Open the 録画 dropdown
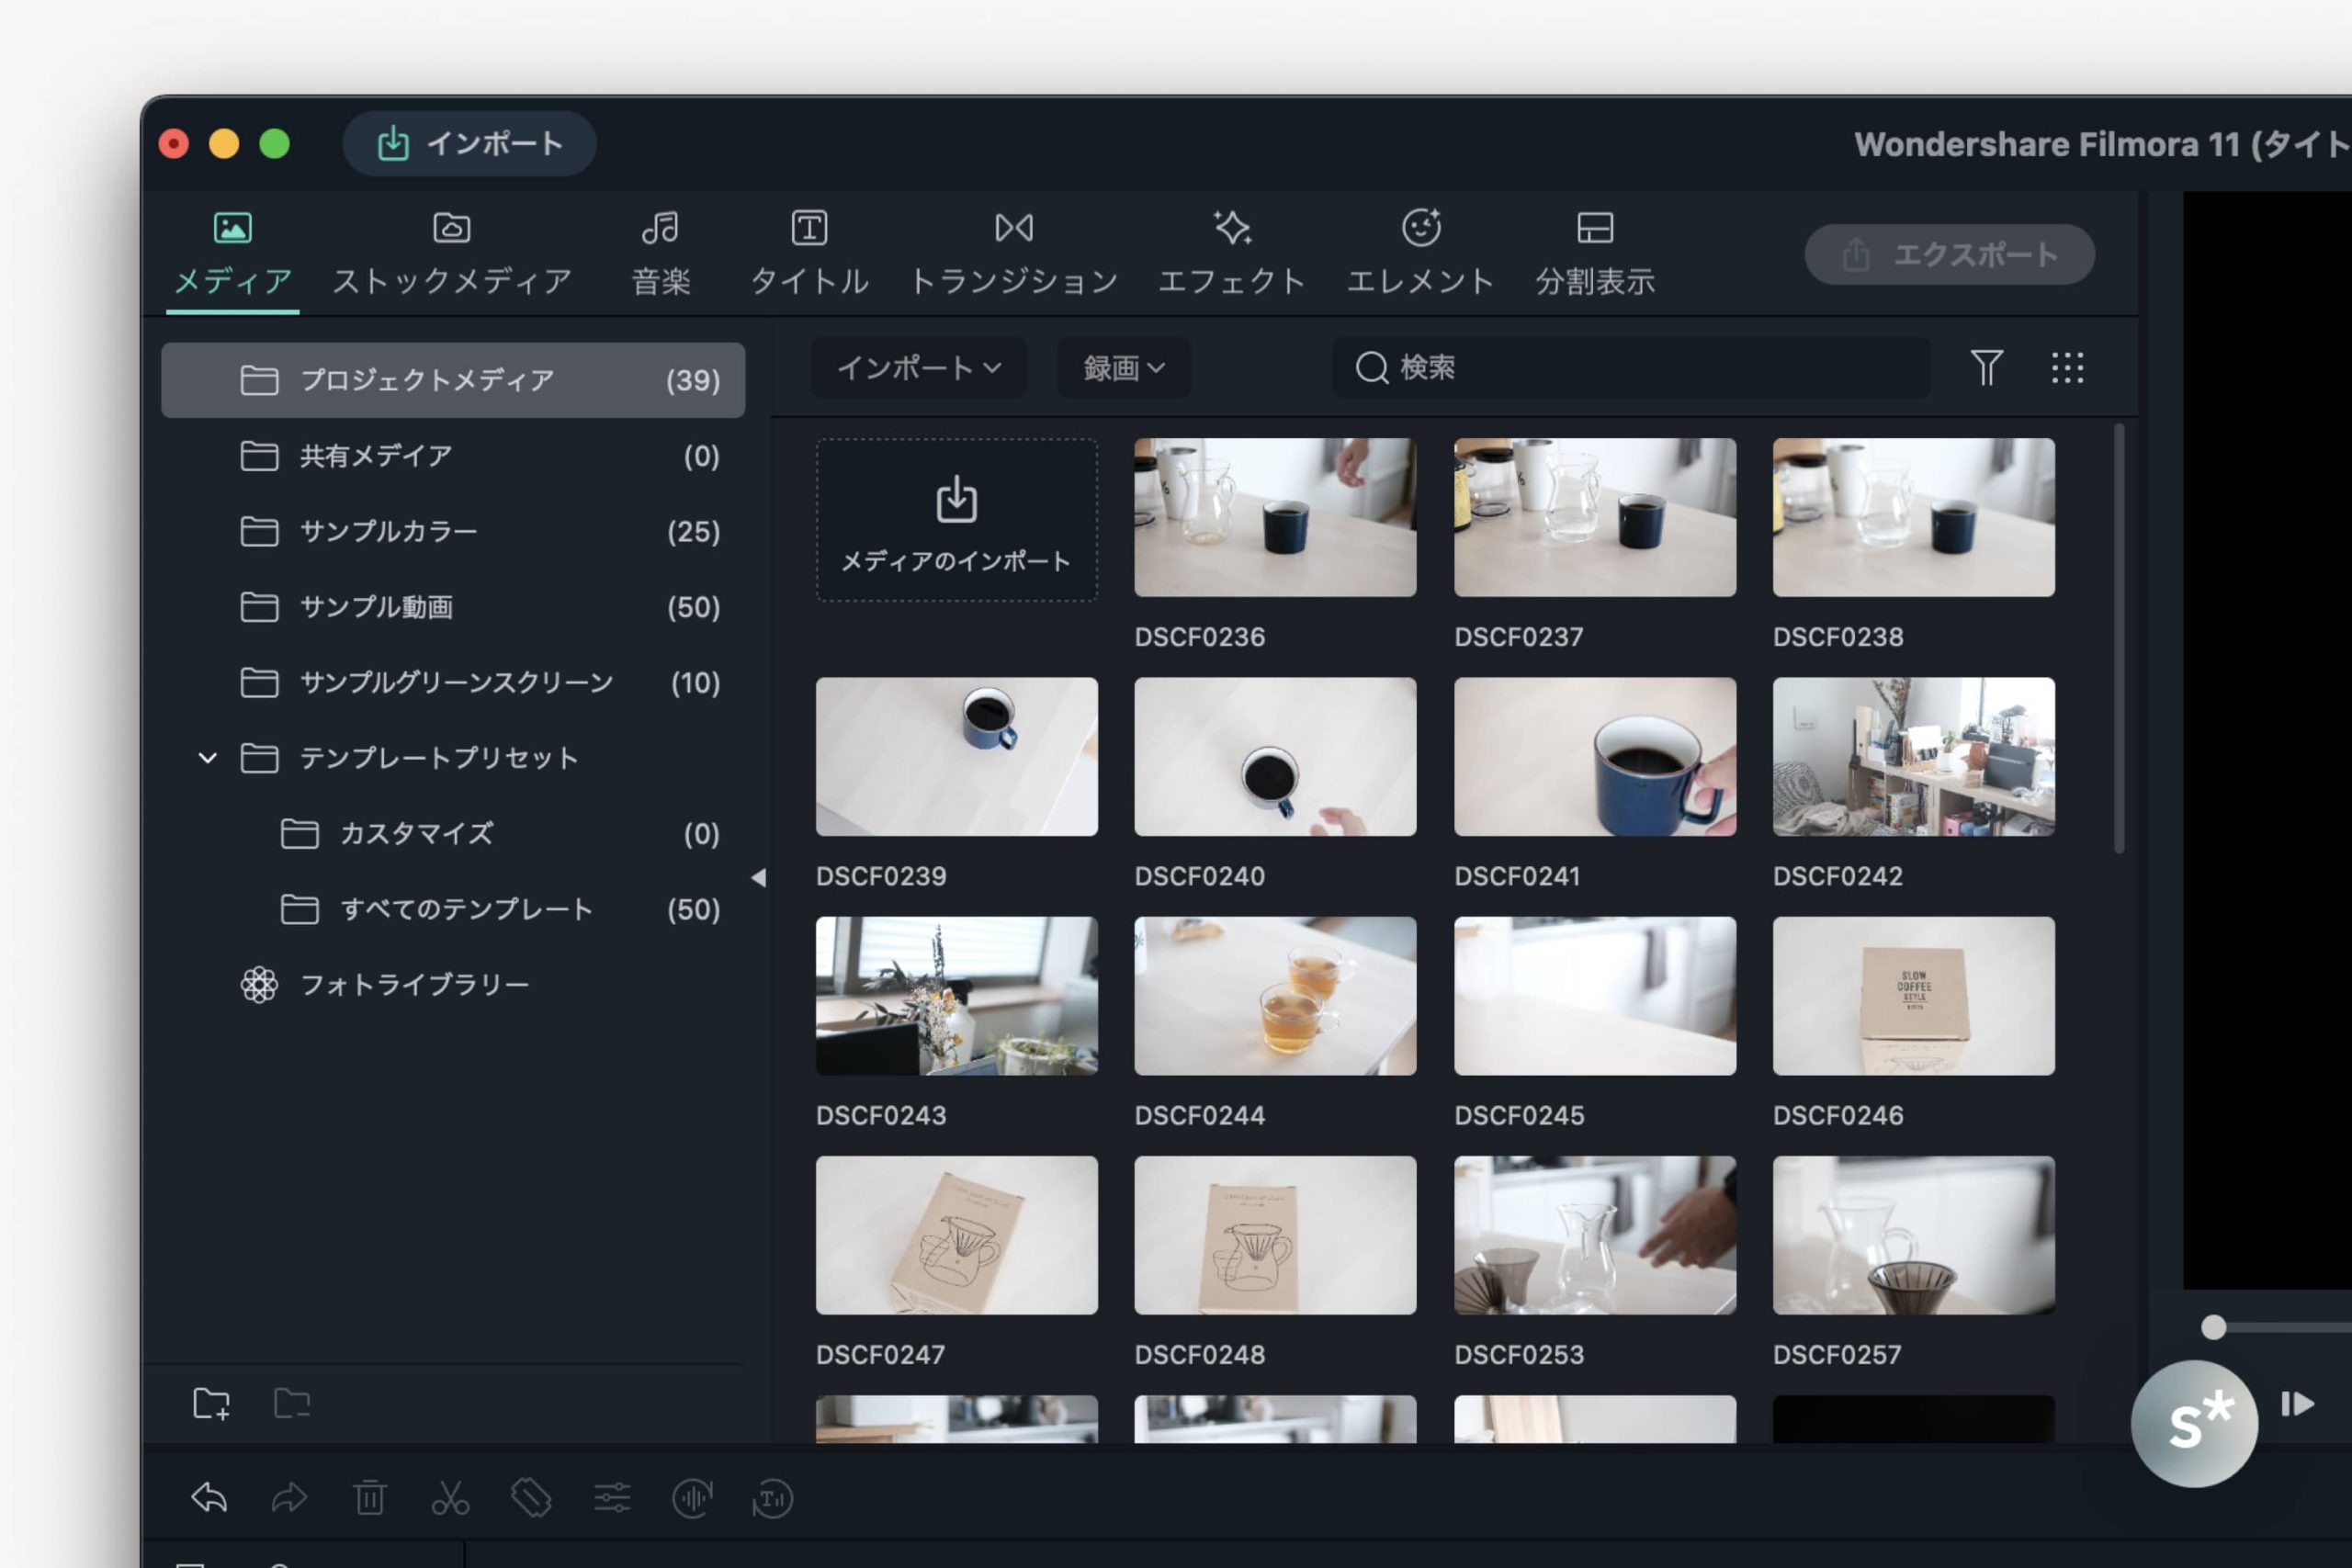2352x1568 pixels. pos(1123,368)
